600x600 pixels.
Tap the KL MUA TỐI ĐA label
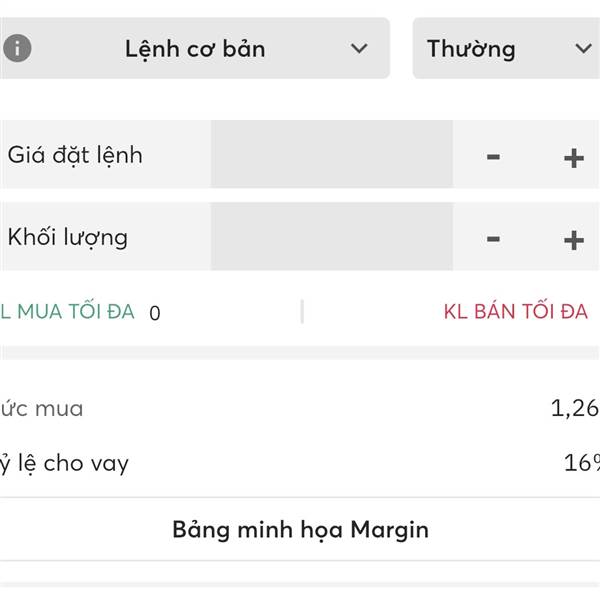[x=67, y=311]
